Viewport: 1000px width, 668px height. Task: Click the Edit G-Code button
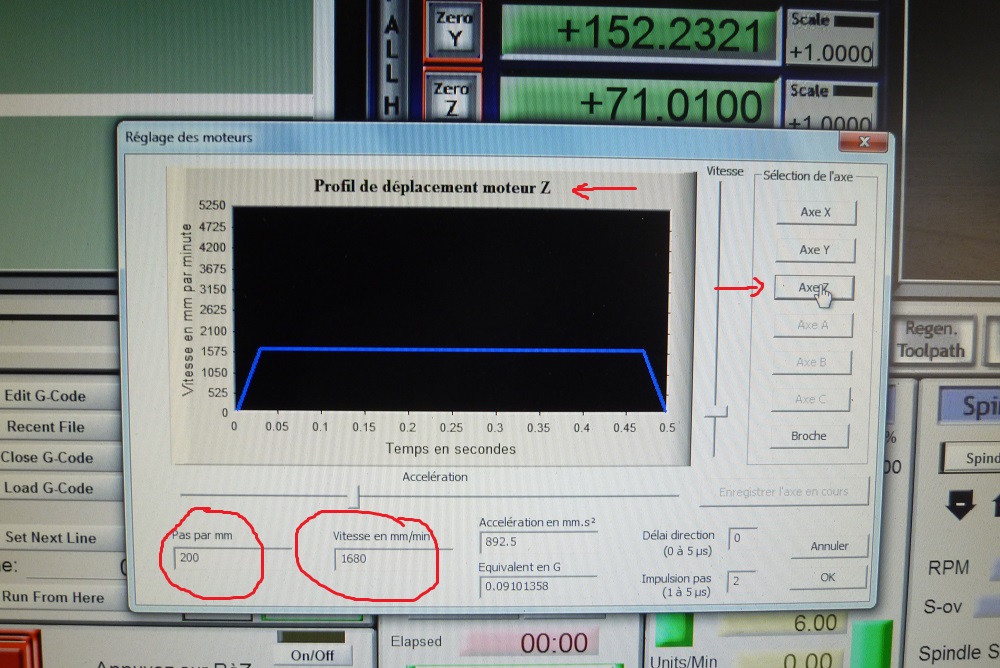(46, 396)
